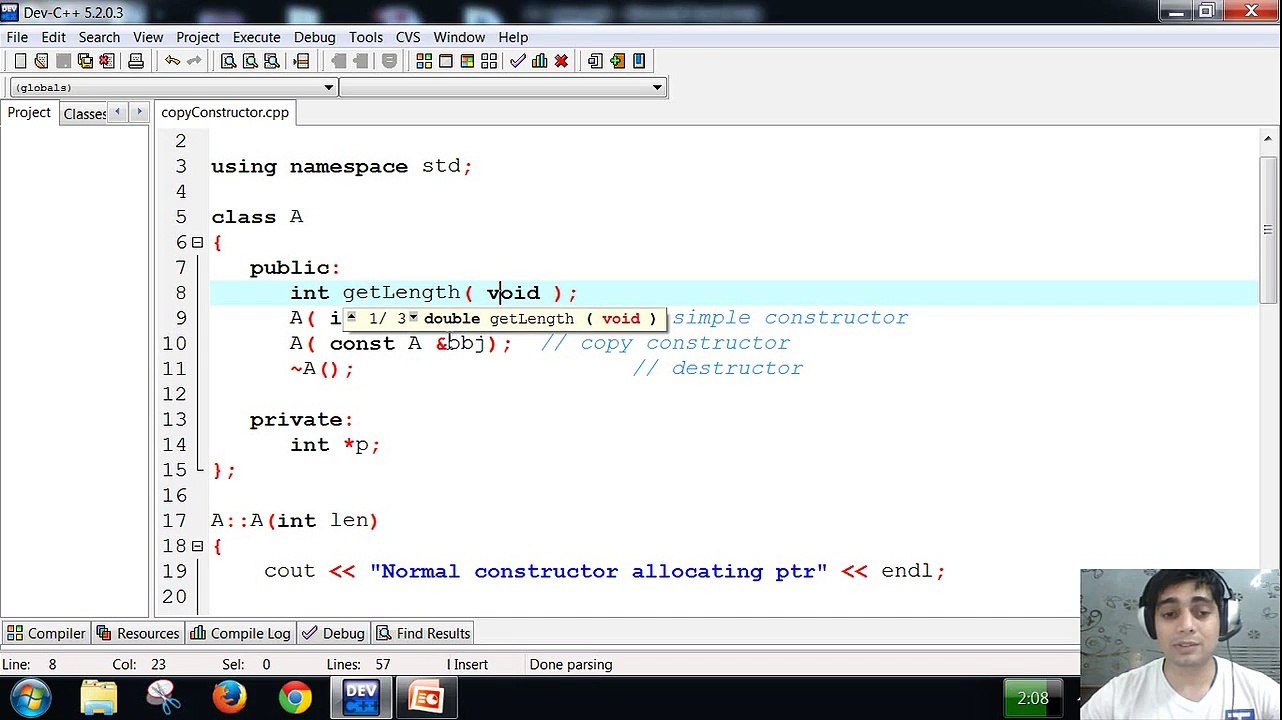Click the tooltip's next overload arrow
This screenshot has height=720, width=1282.
(x=413, y=318)
